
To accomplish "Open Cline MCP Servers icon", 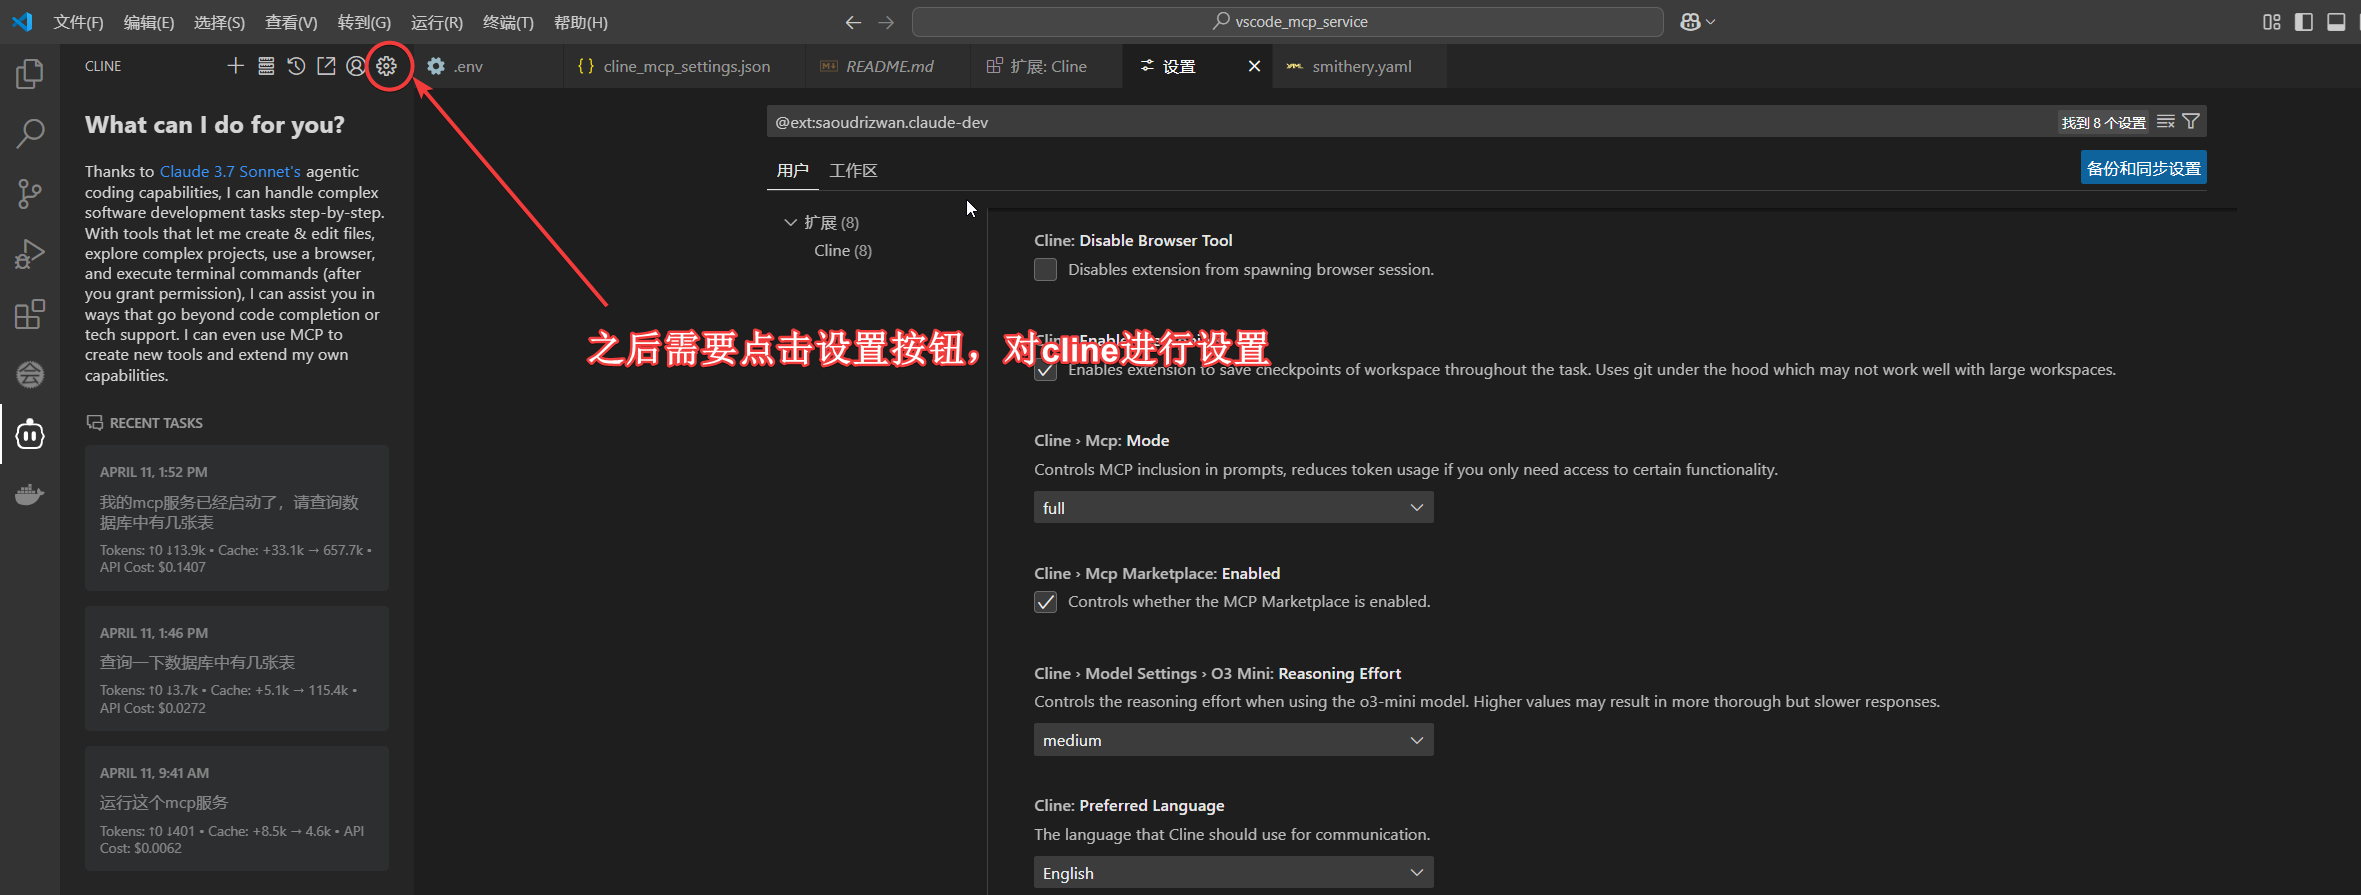I will [266, 66].
